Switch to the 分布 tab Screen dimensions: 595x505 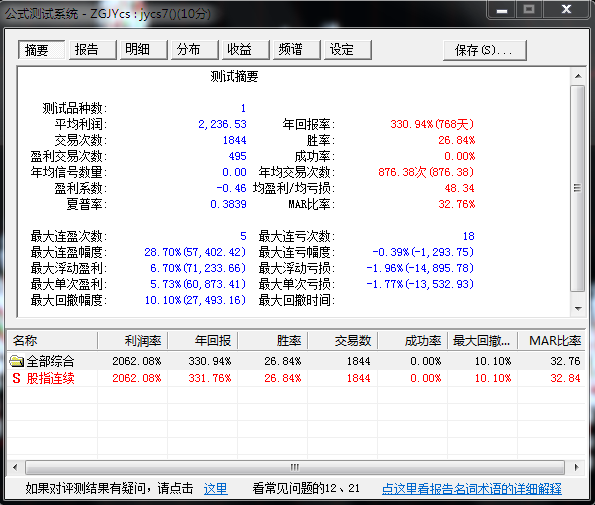point(194,50)
